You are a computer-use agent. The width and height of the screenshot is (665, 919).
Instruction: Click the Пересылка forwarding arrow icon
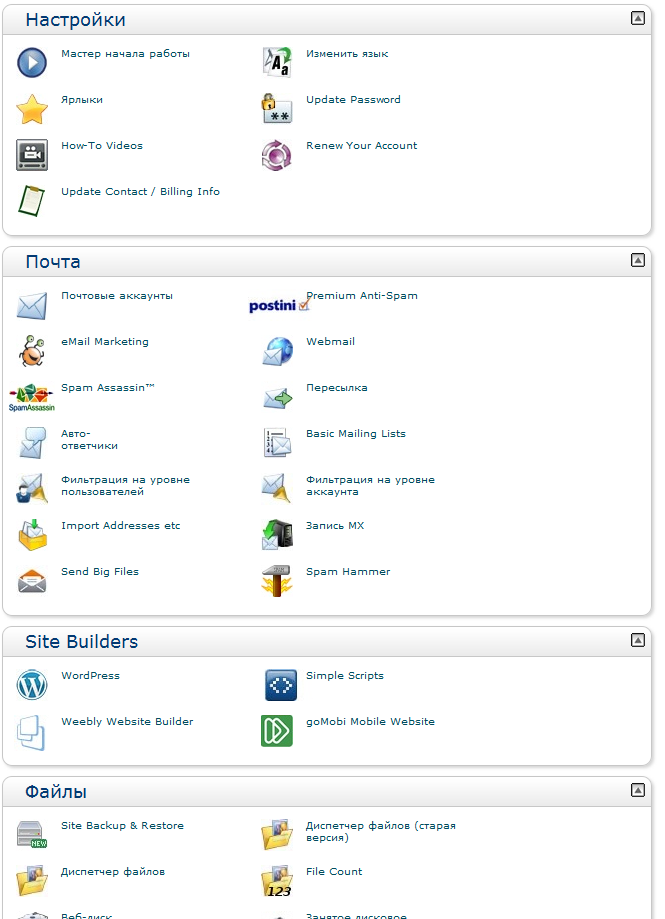click(277, 399)
